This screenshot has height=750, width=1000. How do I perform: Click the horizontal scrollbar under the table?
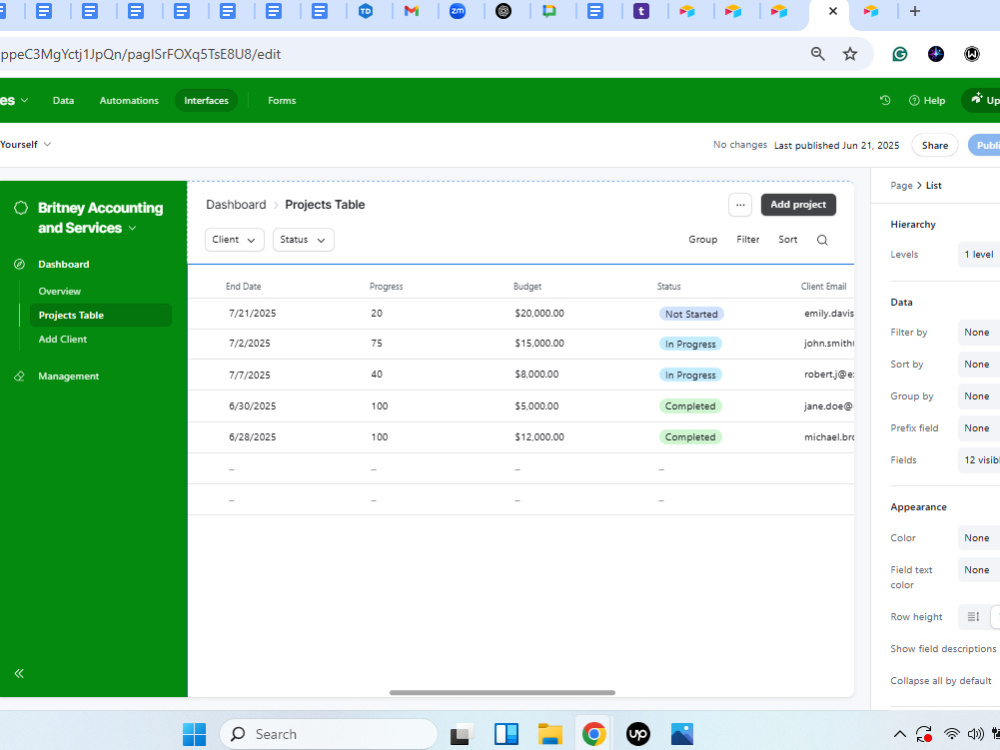click(x=502, y=693)
